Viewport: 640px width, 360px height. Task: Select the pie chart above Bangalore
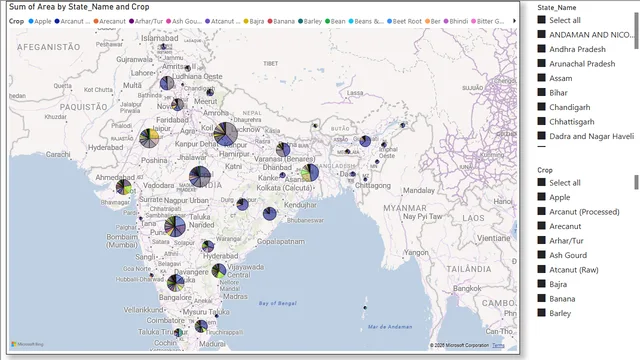coord(176,283)
